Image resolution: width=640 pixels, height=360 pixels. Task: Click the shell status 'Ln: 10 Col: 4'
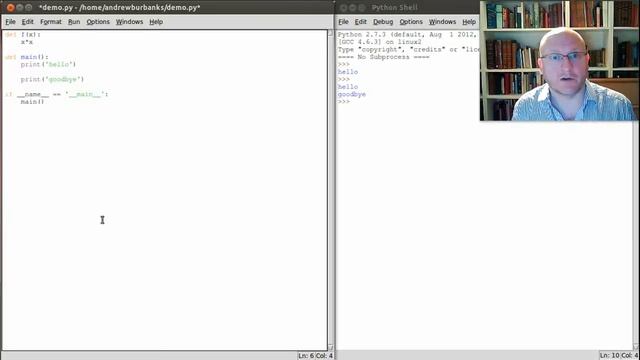point(618,356)
